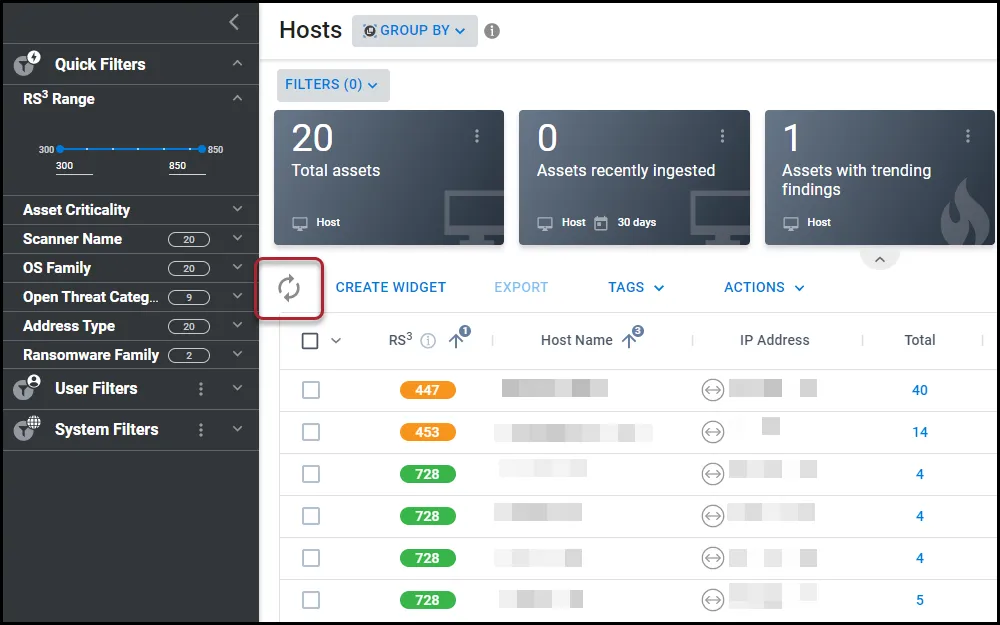
Task: Open total findings link showing 14
Action: [x=920, y=432]
